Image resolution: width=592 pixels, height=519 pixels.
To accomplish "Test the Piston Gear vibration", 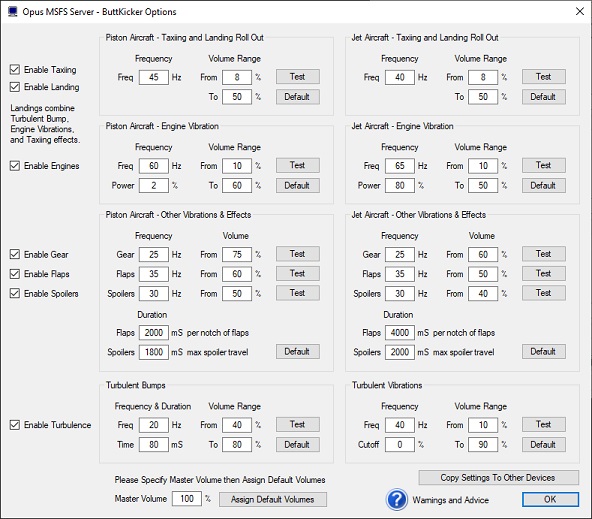I will tap(298, 254).
